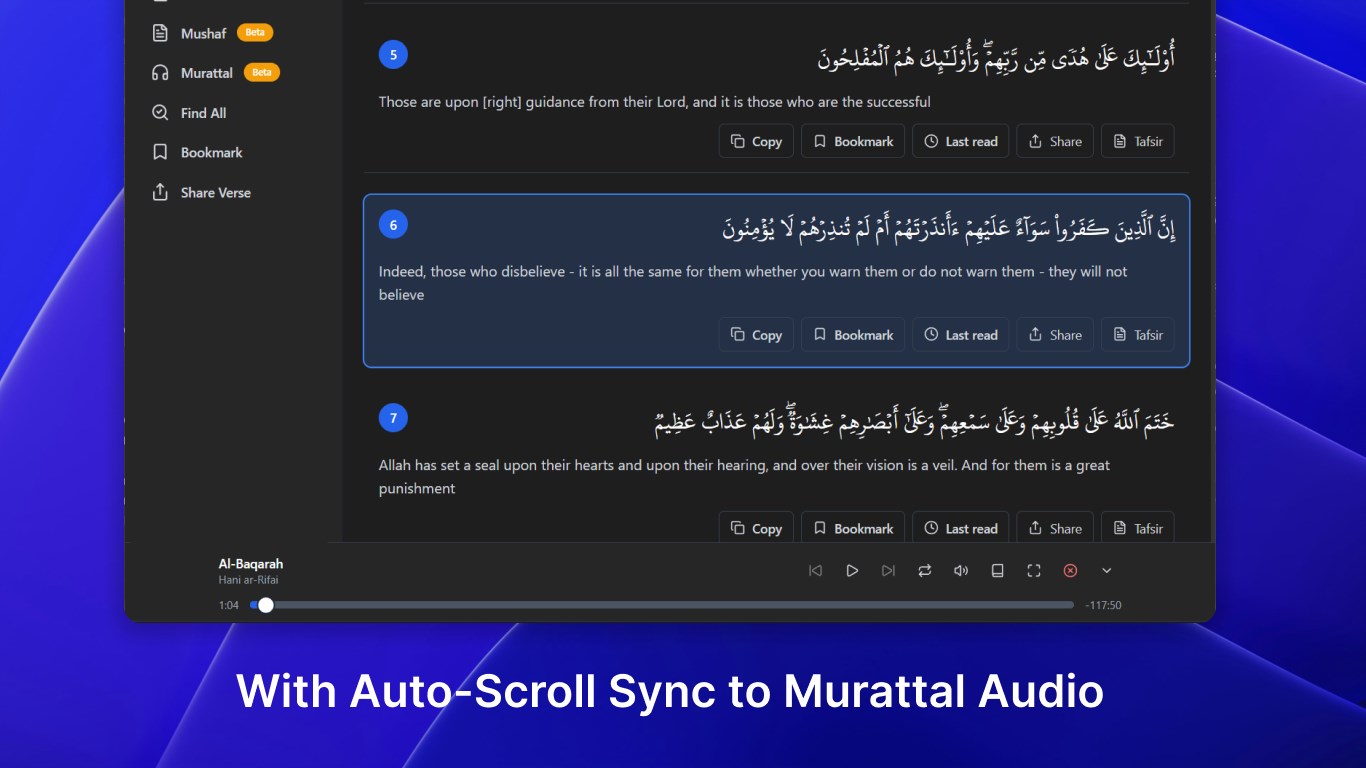Bookmark verse 5

coord(853,141)
